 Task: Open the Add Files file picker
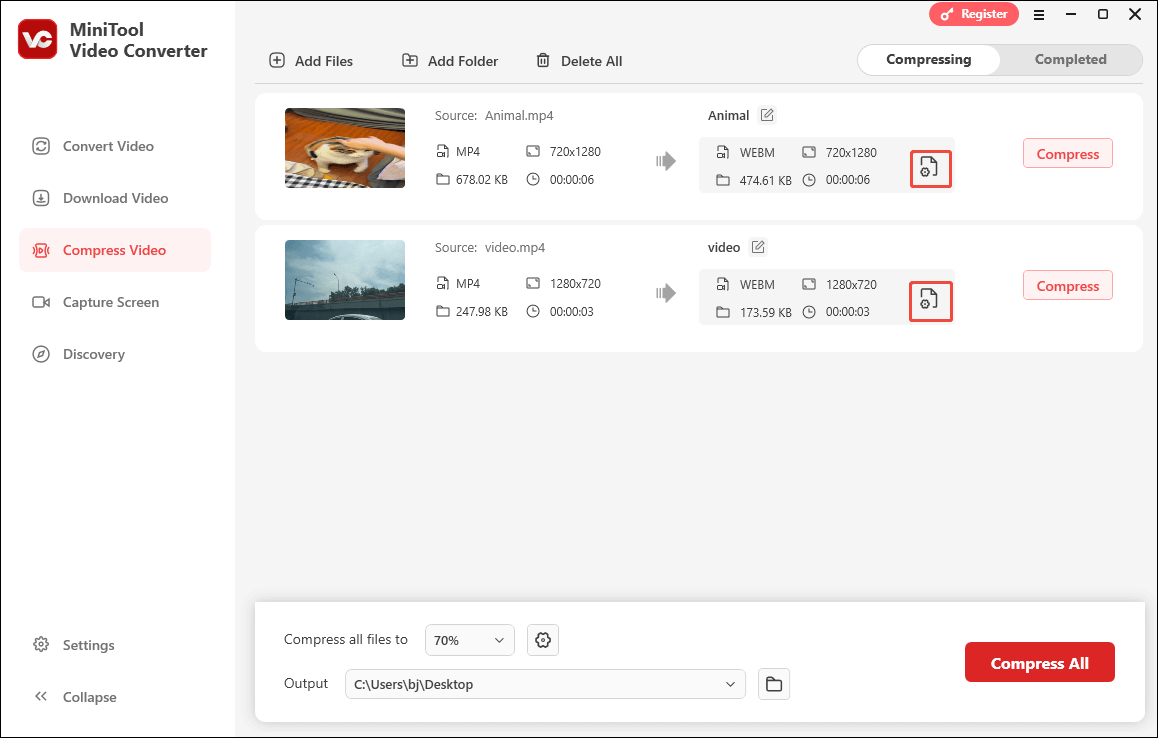point(311,60)
